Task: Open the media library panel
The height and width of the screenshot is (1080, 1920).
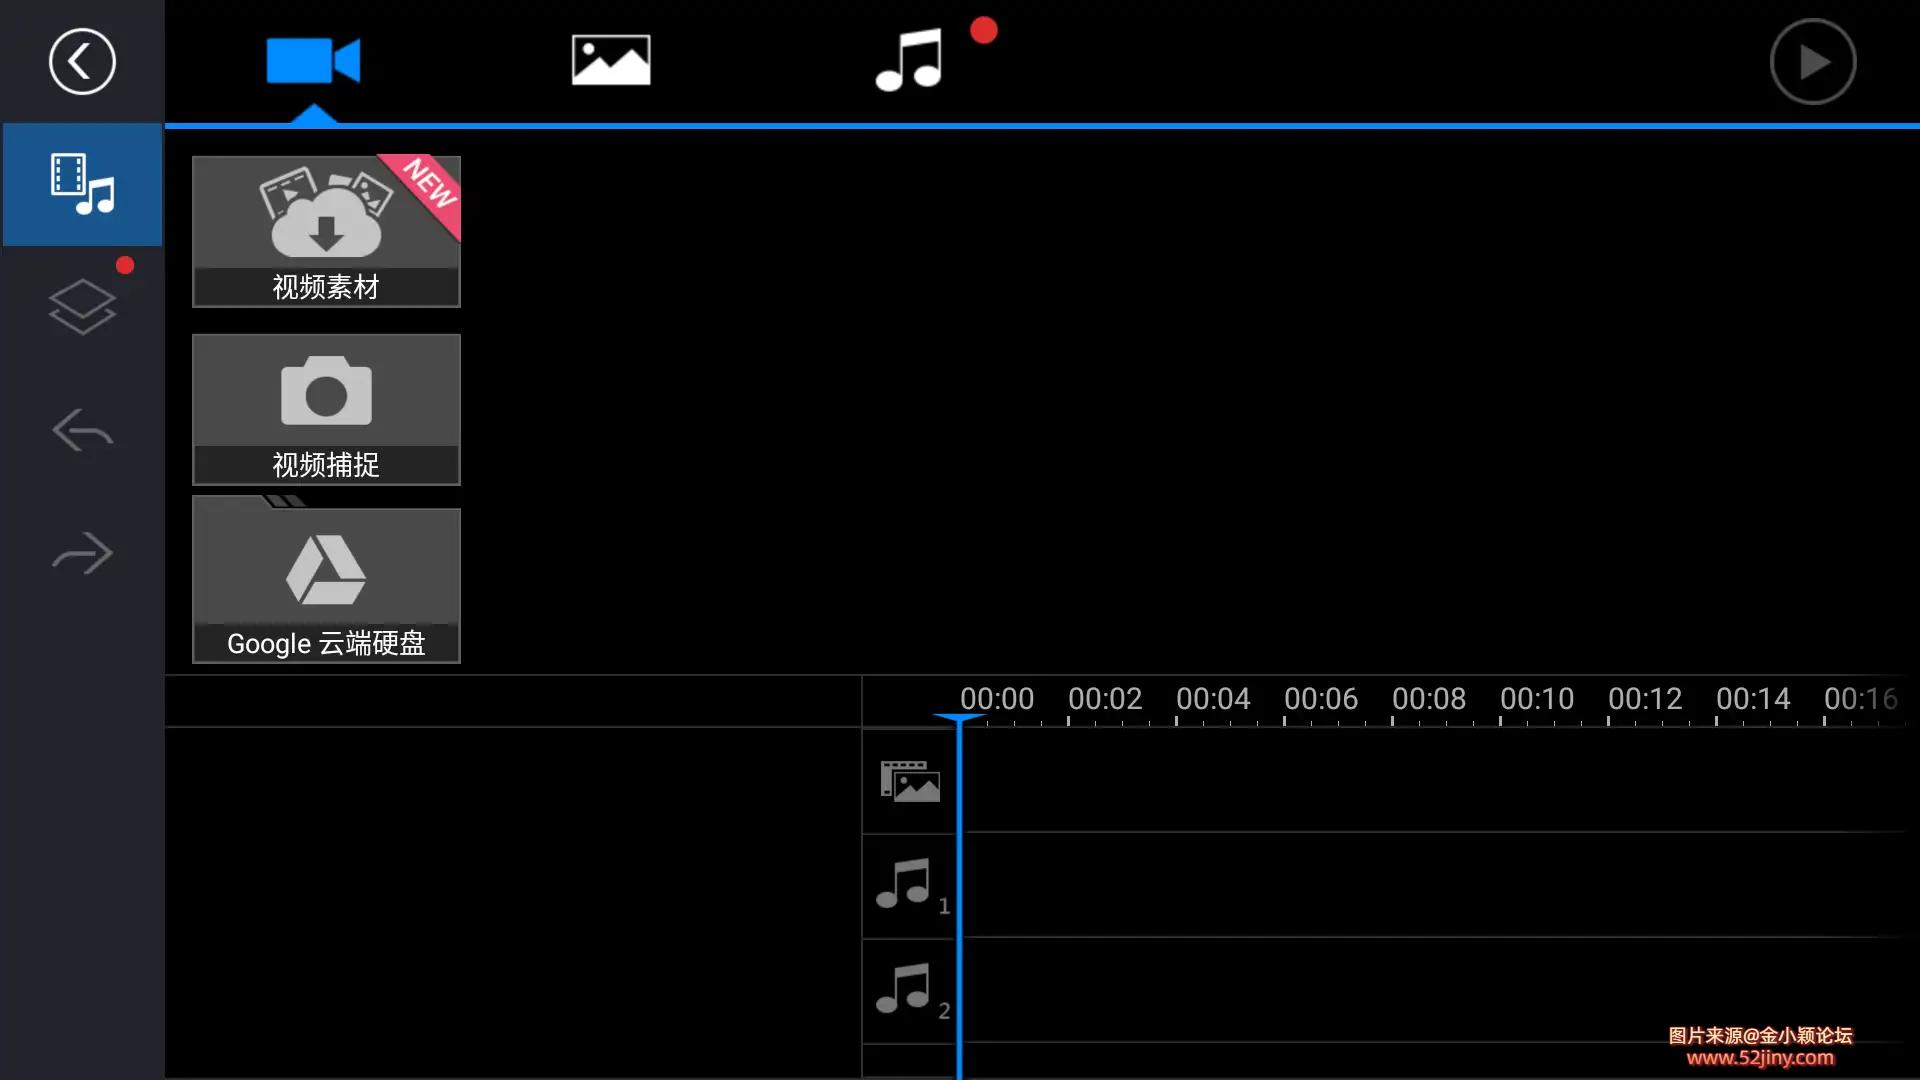Action: pos(82,184)
